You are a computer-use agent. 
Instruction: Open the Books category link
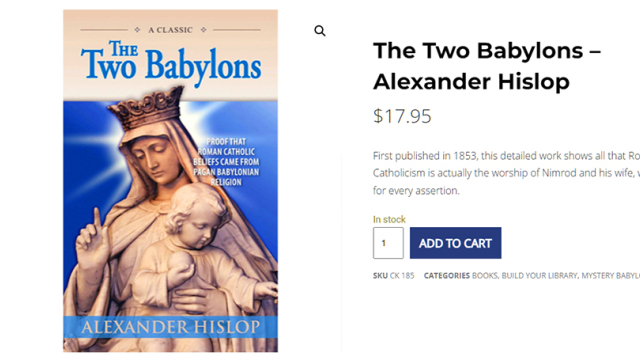point(484,276)
